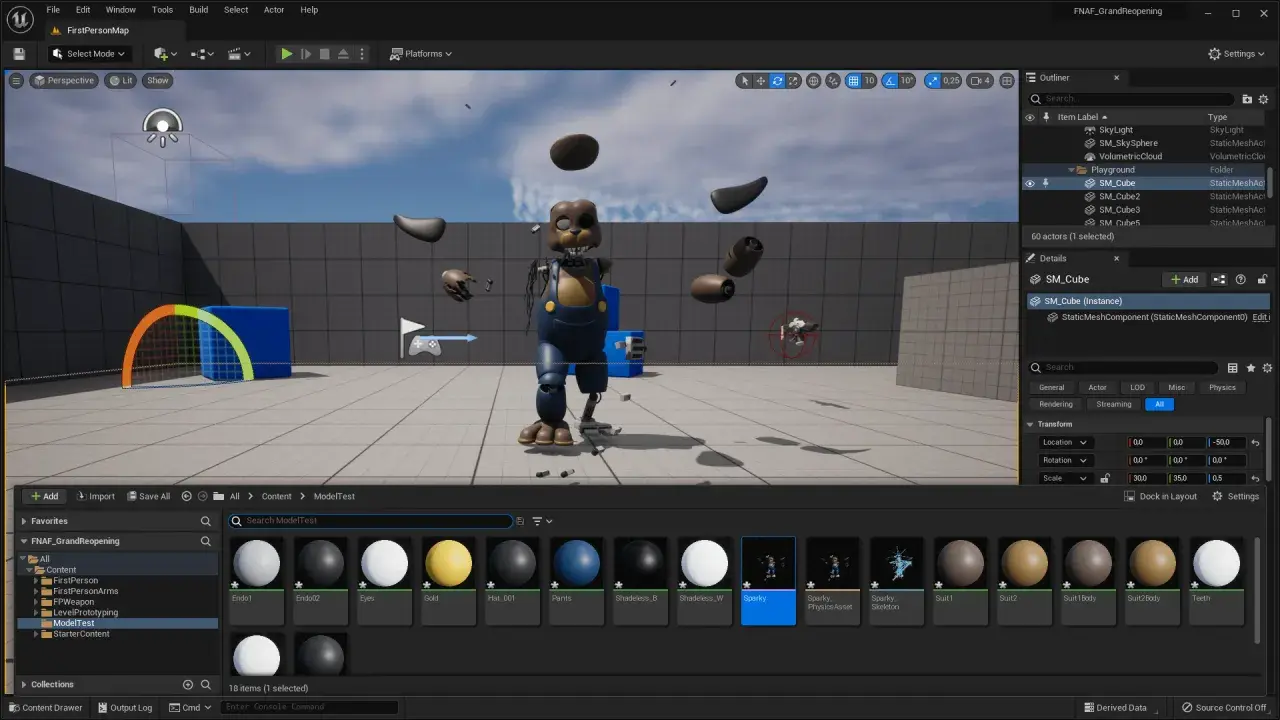The height and width of the screenshot is (720, 1280).
Task: Open the Cinematics clapperboard dropdown
Action: pos(240,54)
